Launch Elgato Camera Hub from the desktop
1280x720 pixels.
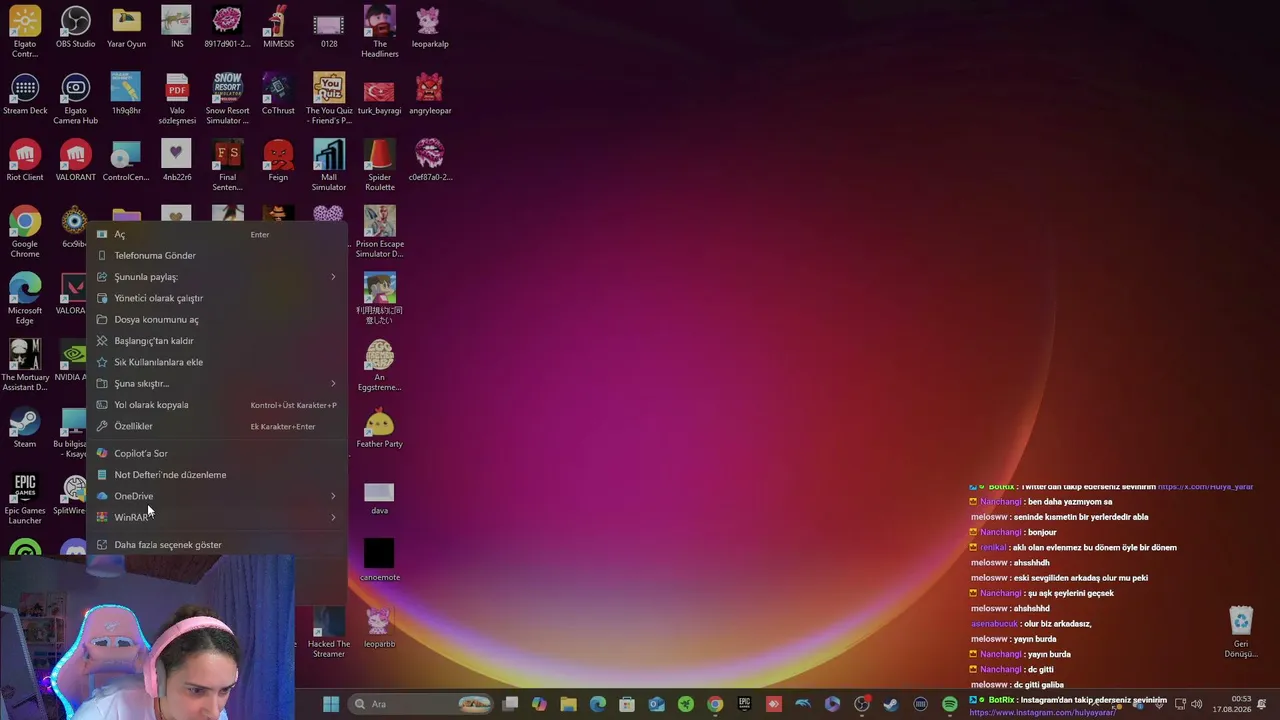click(75, 98)
